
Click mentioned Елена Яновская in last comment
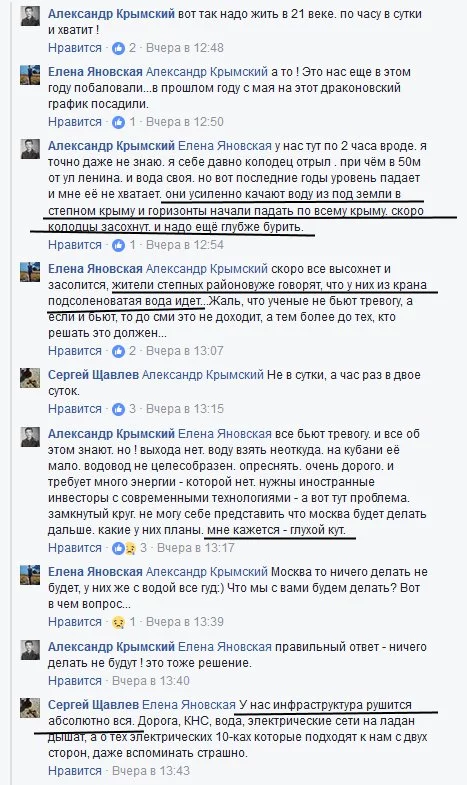pyautogui.click(x=189, y=705)
